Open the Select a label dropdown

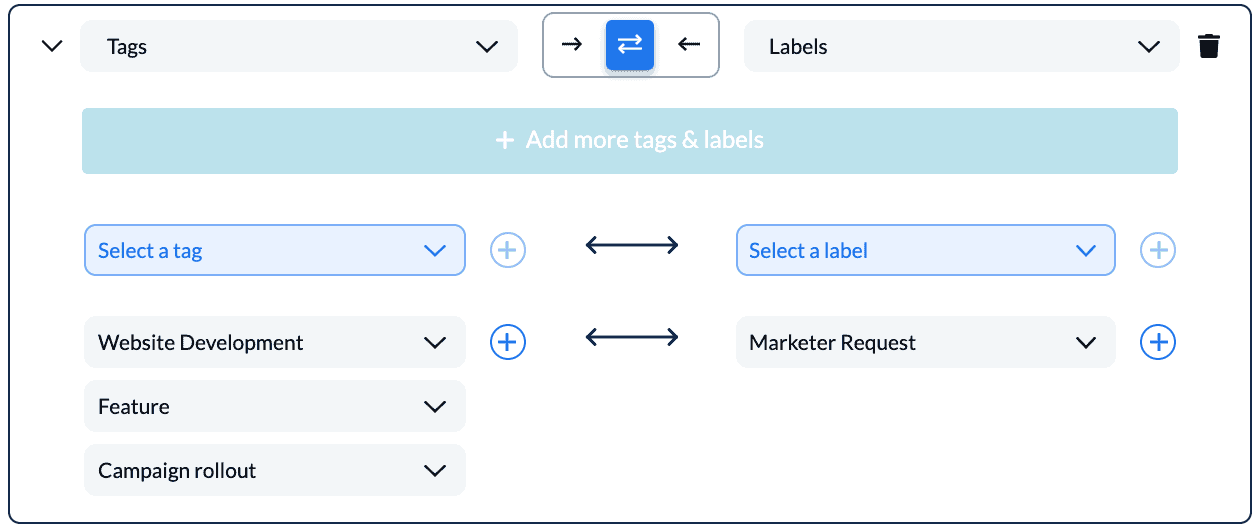(926, 250)
